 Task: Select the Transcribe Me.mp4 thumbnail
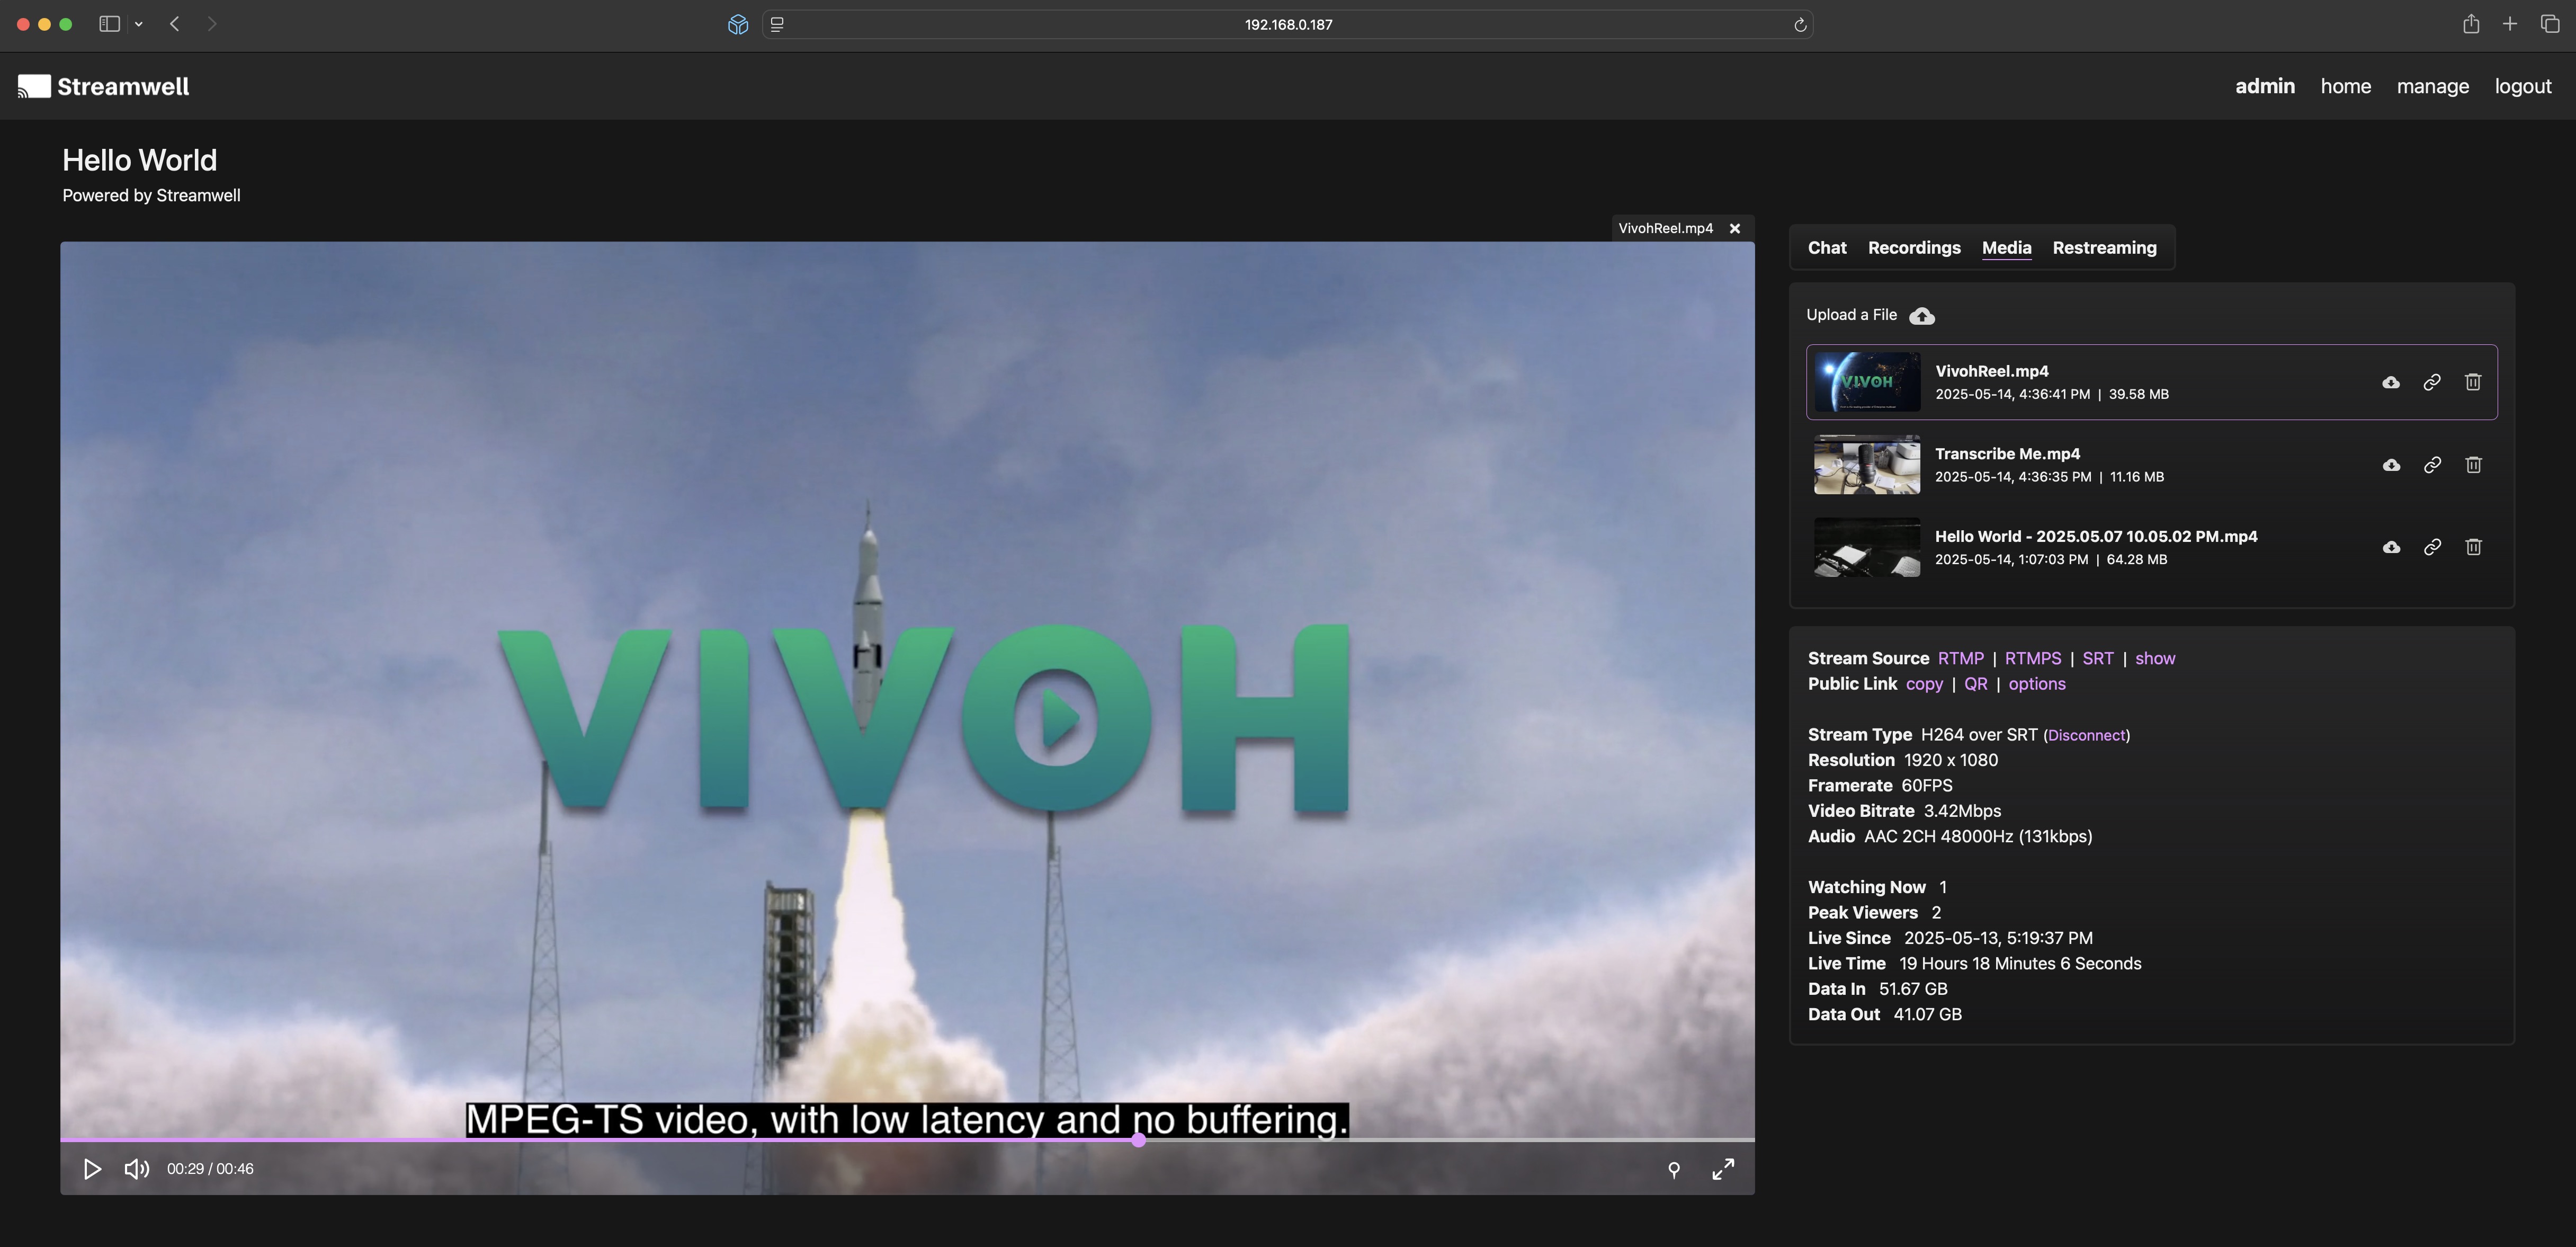[1866, 465]
